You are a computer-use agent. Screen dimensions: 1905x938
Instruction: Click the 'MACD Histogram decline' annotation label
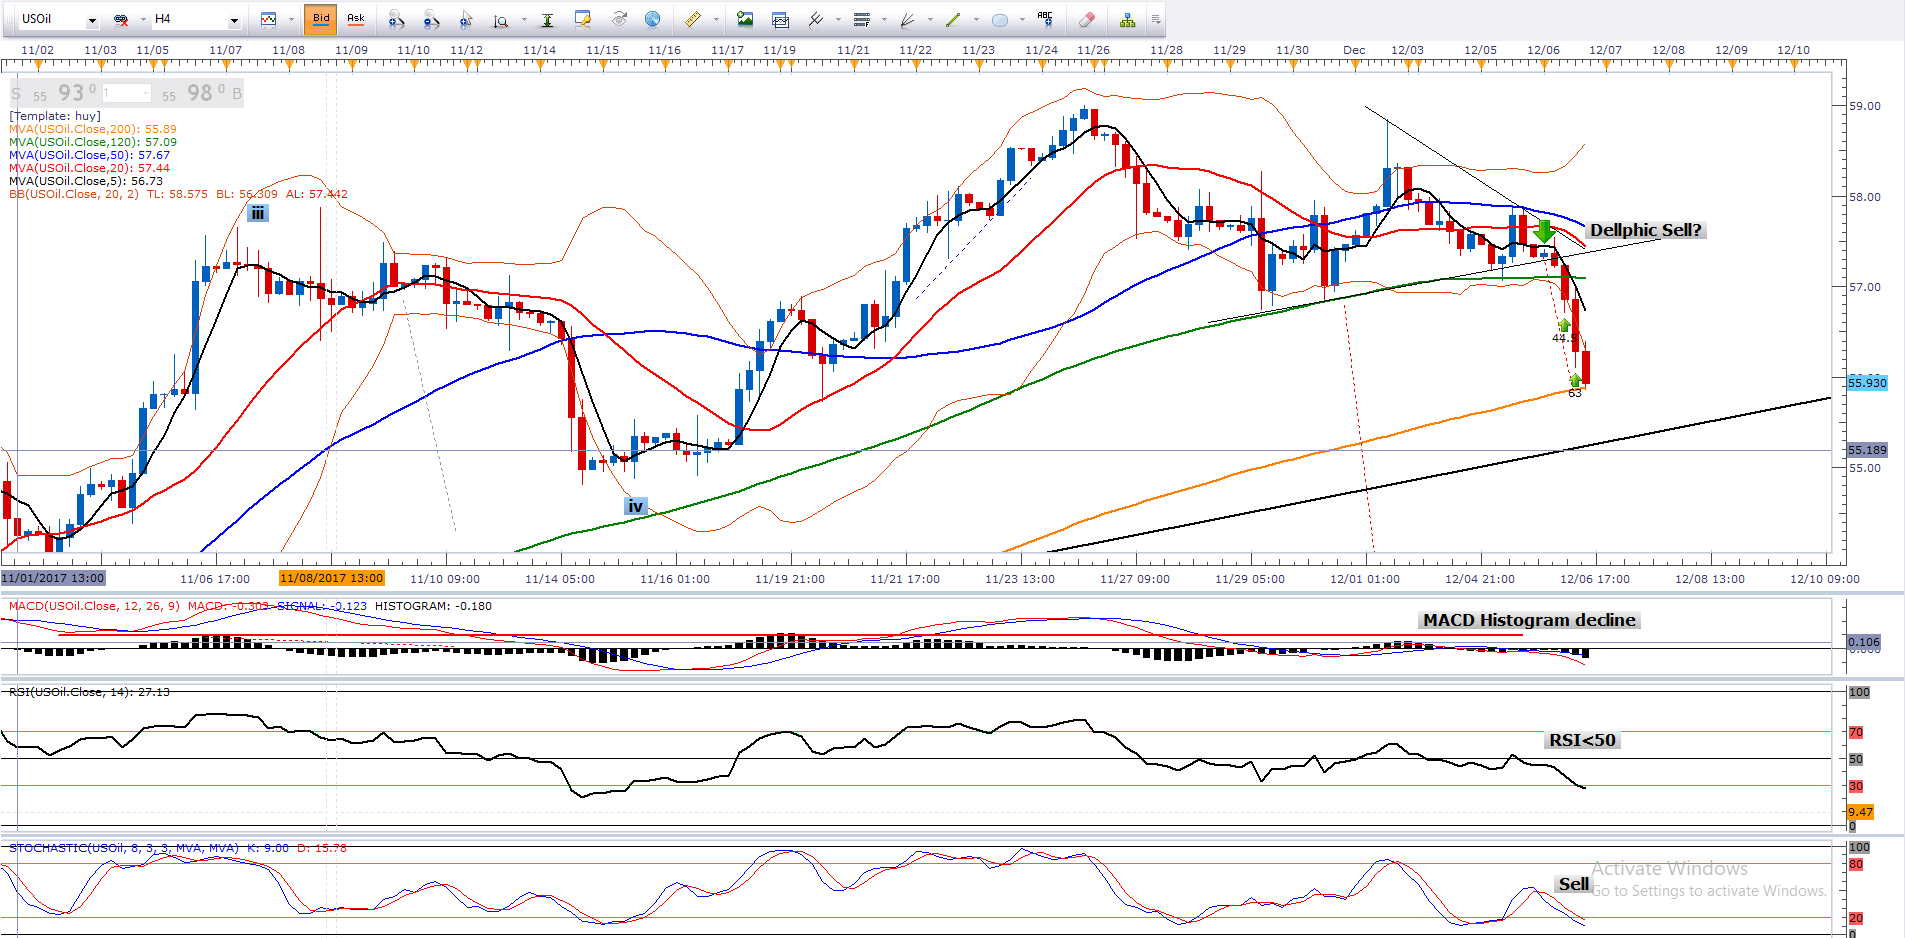1529,620
